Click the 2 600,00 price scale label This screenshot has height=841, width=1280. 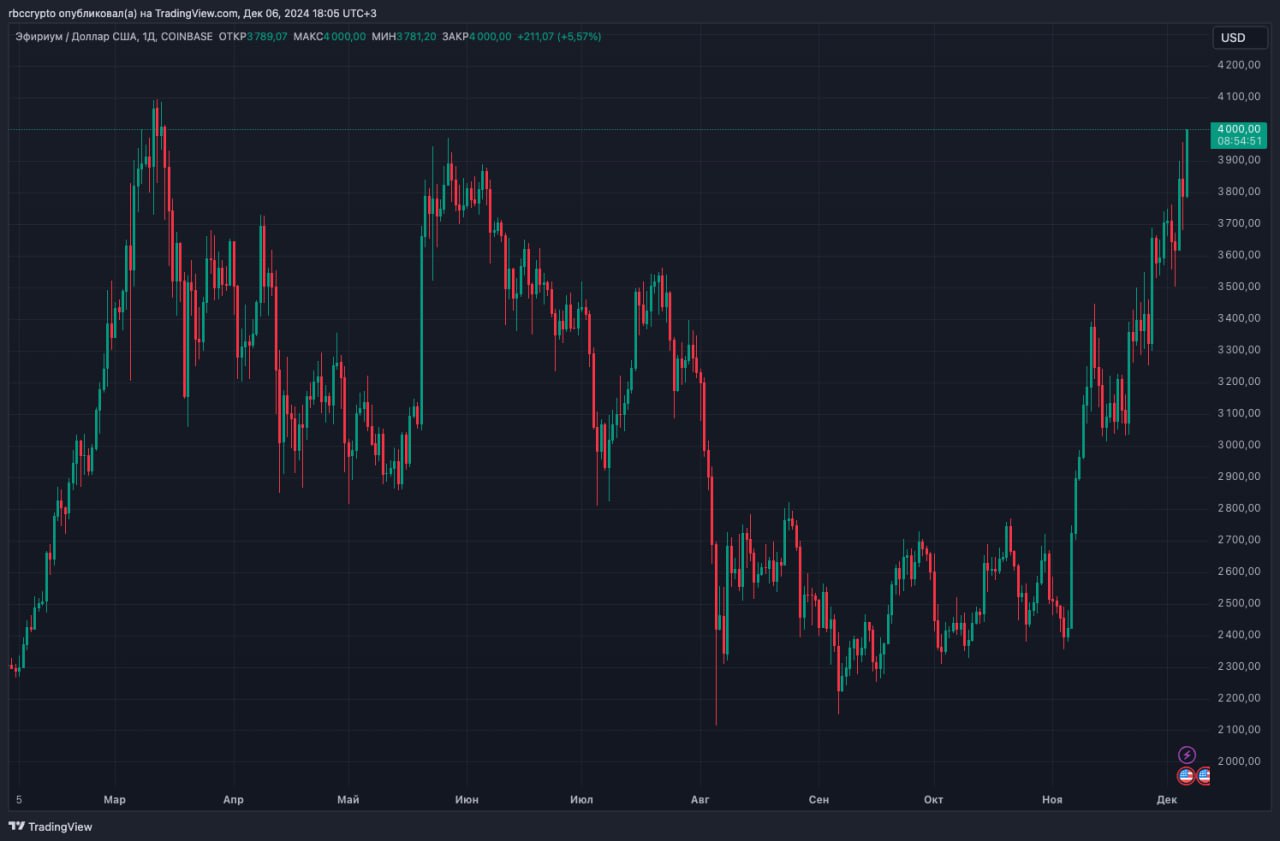1238,572
